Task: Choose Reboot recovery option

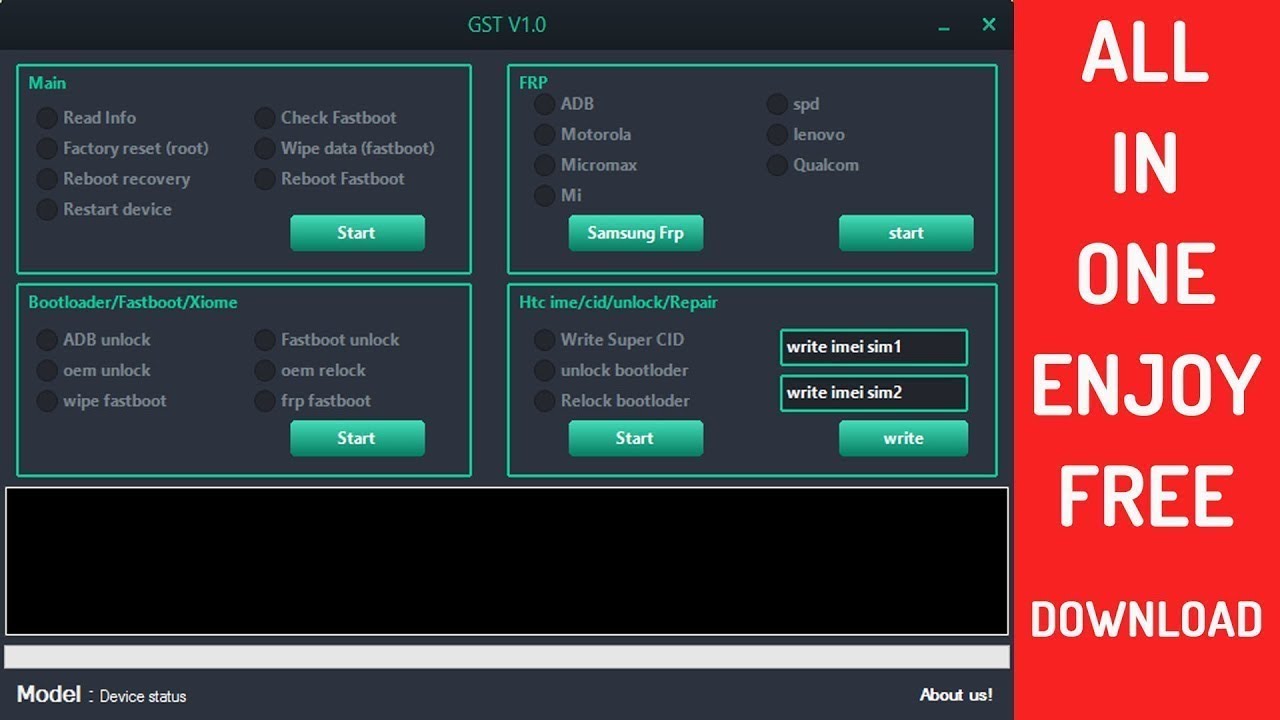Action: pos(46,179)
